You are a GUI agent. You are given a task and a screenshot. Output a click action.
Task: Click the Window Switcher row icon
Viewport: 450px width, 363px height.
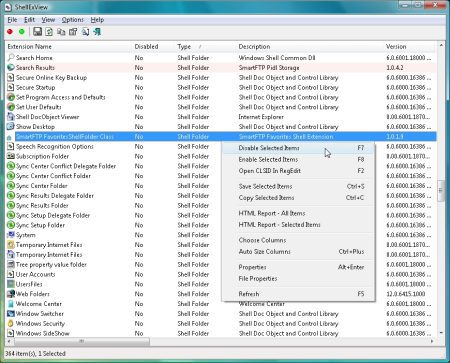[11, 314]
